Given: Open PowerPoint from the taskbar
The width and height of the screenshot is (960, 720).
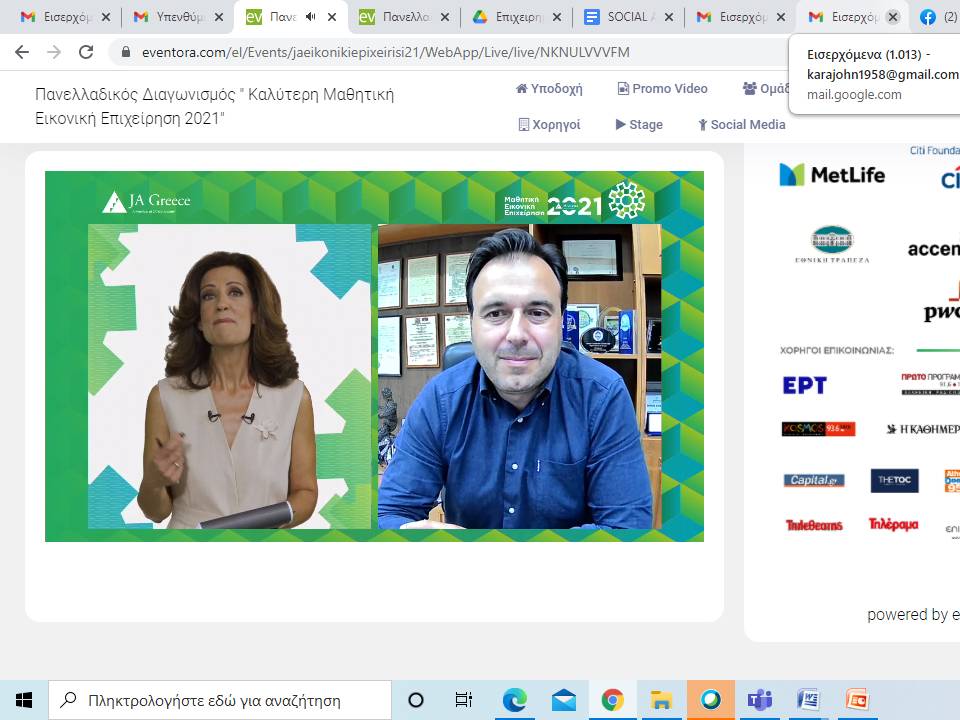Looking at the screenshot, I should point(857,700).
